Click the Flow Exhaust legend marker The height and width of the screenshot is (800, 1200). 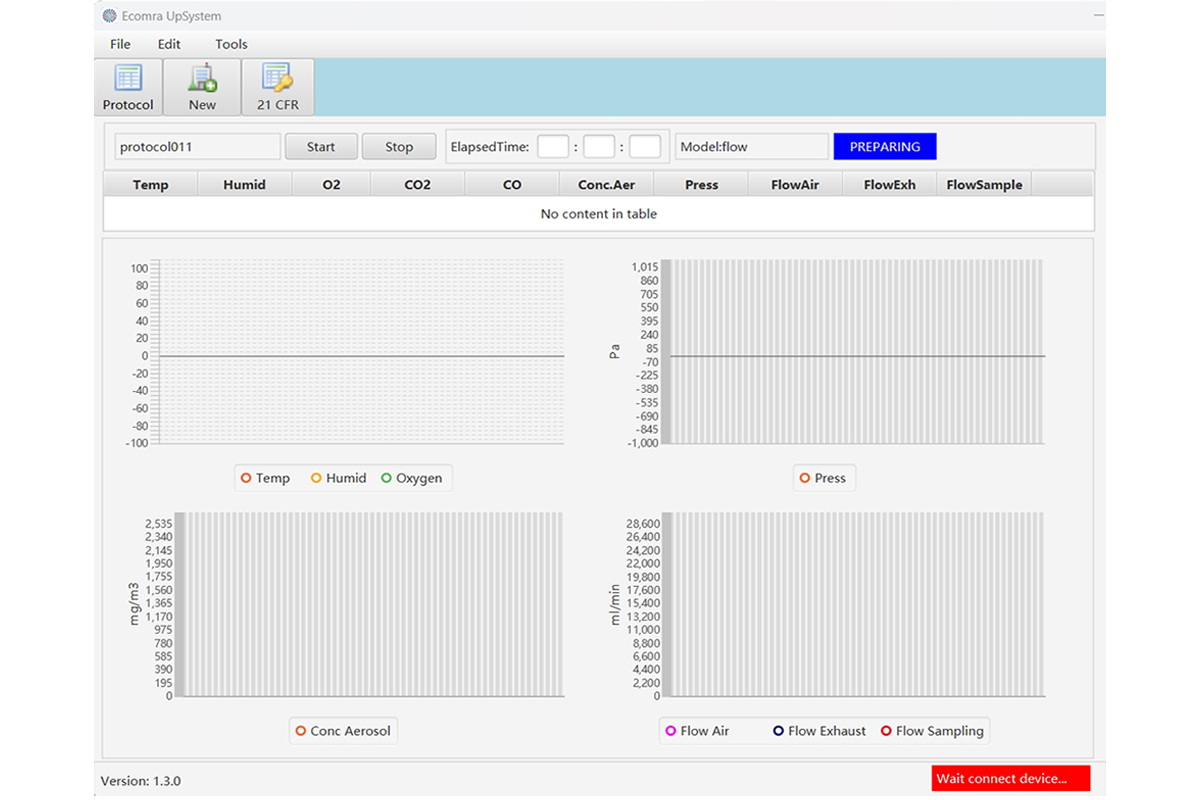pos(779,731)
